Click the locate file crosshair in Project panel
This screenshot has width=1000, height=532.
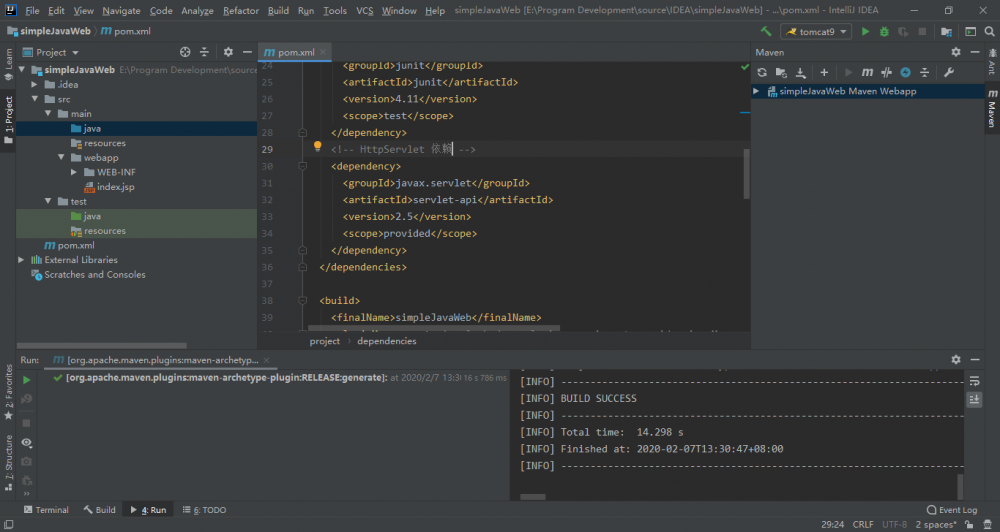[185, 52]
